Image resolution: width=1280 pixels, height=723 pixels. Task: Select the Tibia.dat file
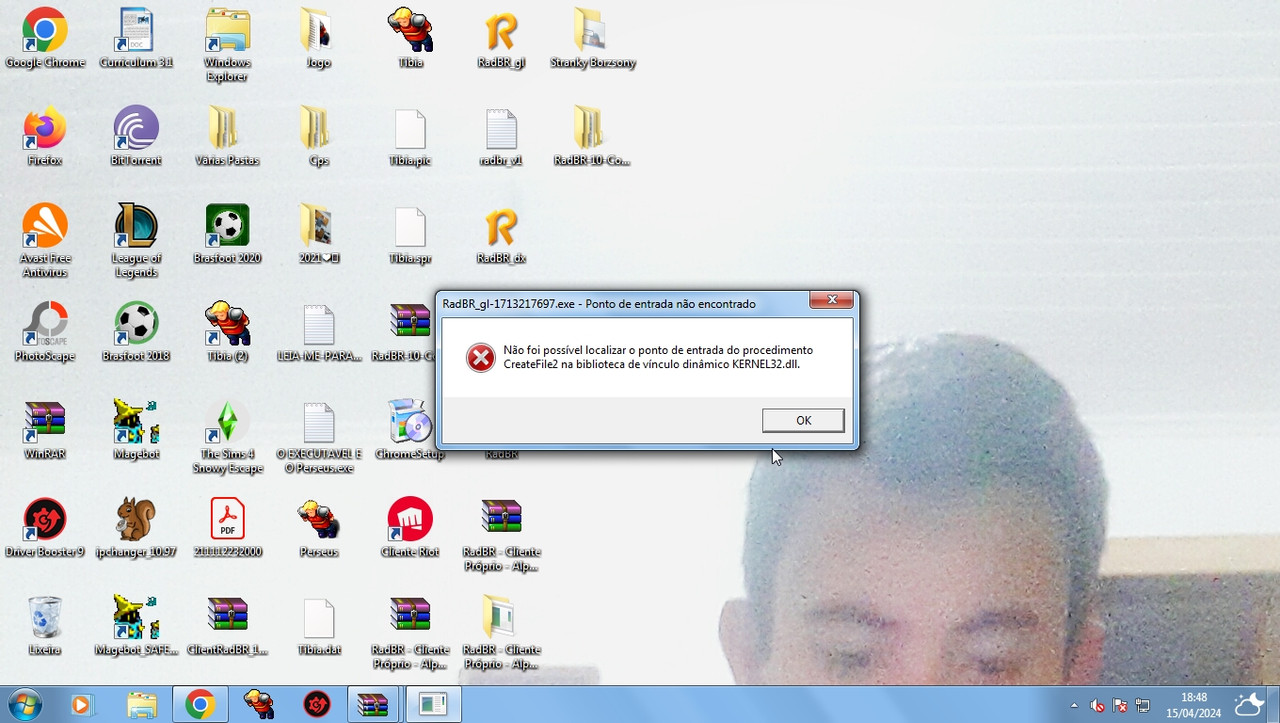[x=318, y=626]
